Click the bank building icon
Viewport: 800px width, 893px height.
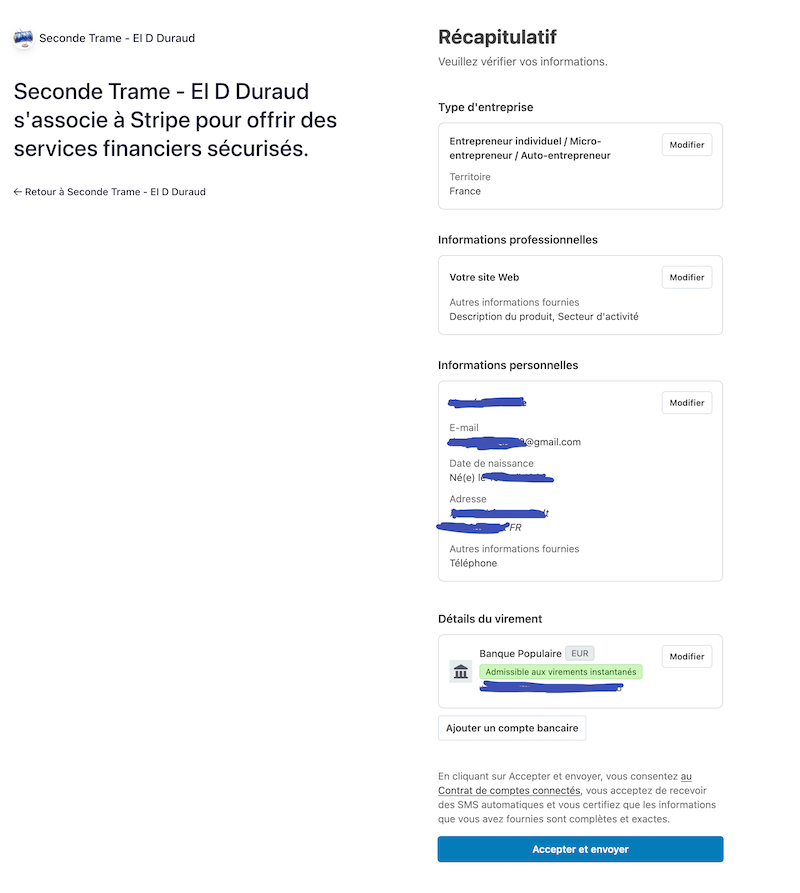(x=461, y=671)
